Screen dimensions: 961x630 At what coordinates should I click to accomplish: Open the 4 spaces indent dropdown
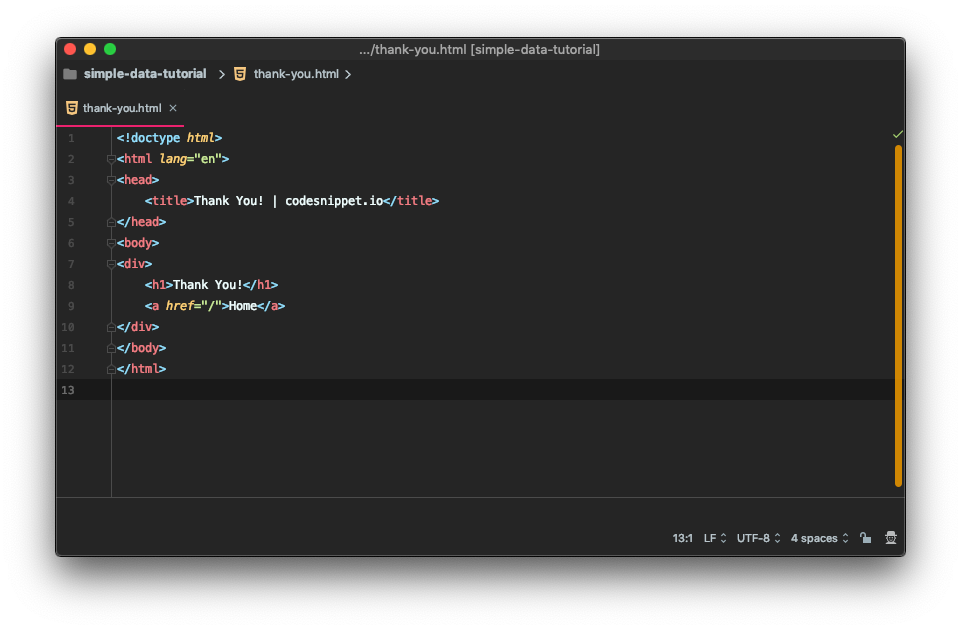[819, 538]
